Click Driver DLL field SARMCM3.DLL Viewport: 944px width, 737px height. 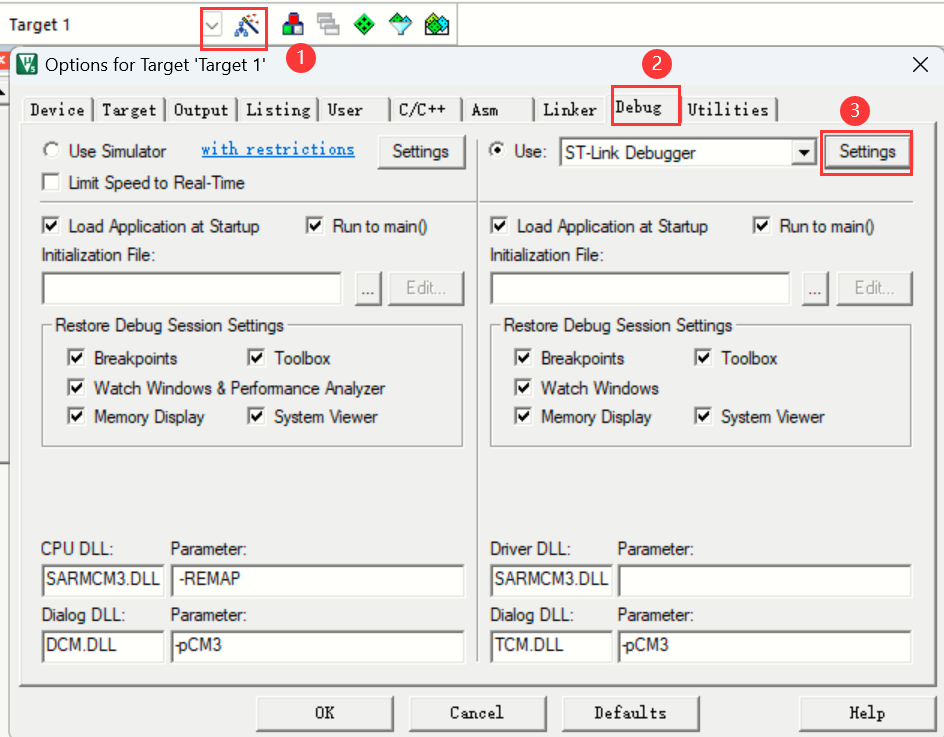[551, 579]
